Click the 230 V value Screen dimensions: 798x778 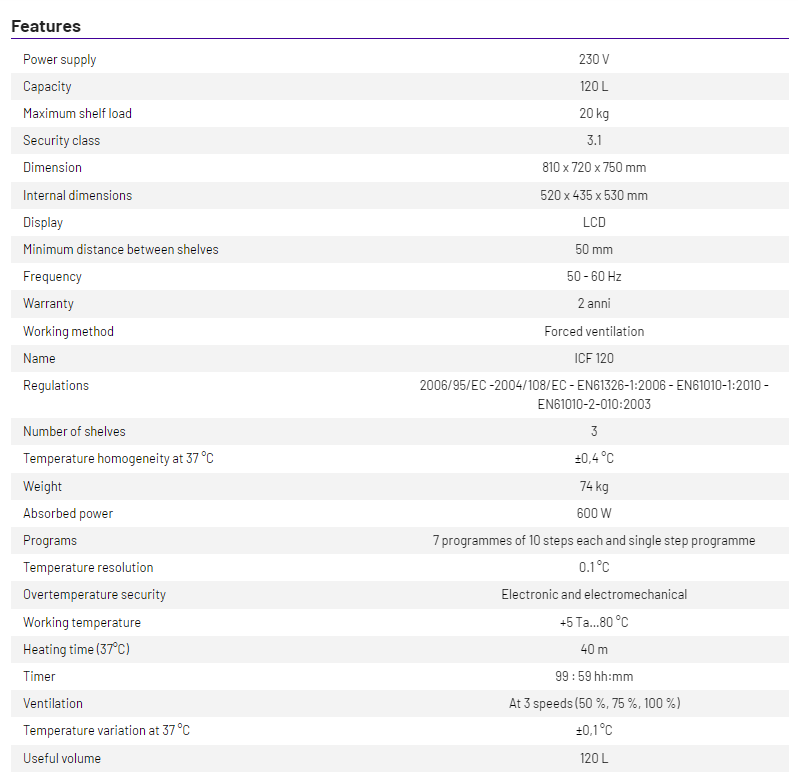coord(594,60)
